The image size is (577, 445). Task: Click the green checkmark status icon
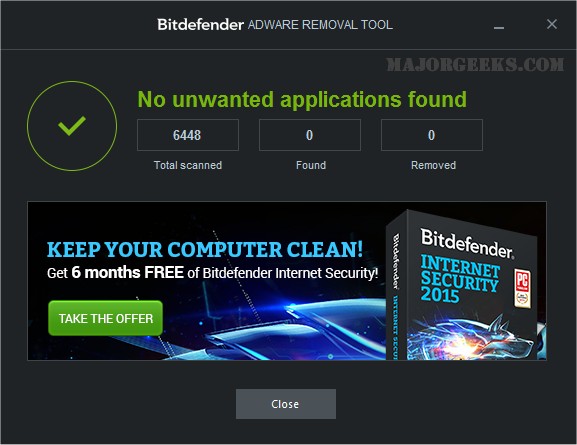72,126
